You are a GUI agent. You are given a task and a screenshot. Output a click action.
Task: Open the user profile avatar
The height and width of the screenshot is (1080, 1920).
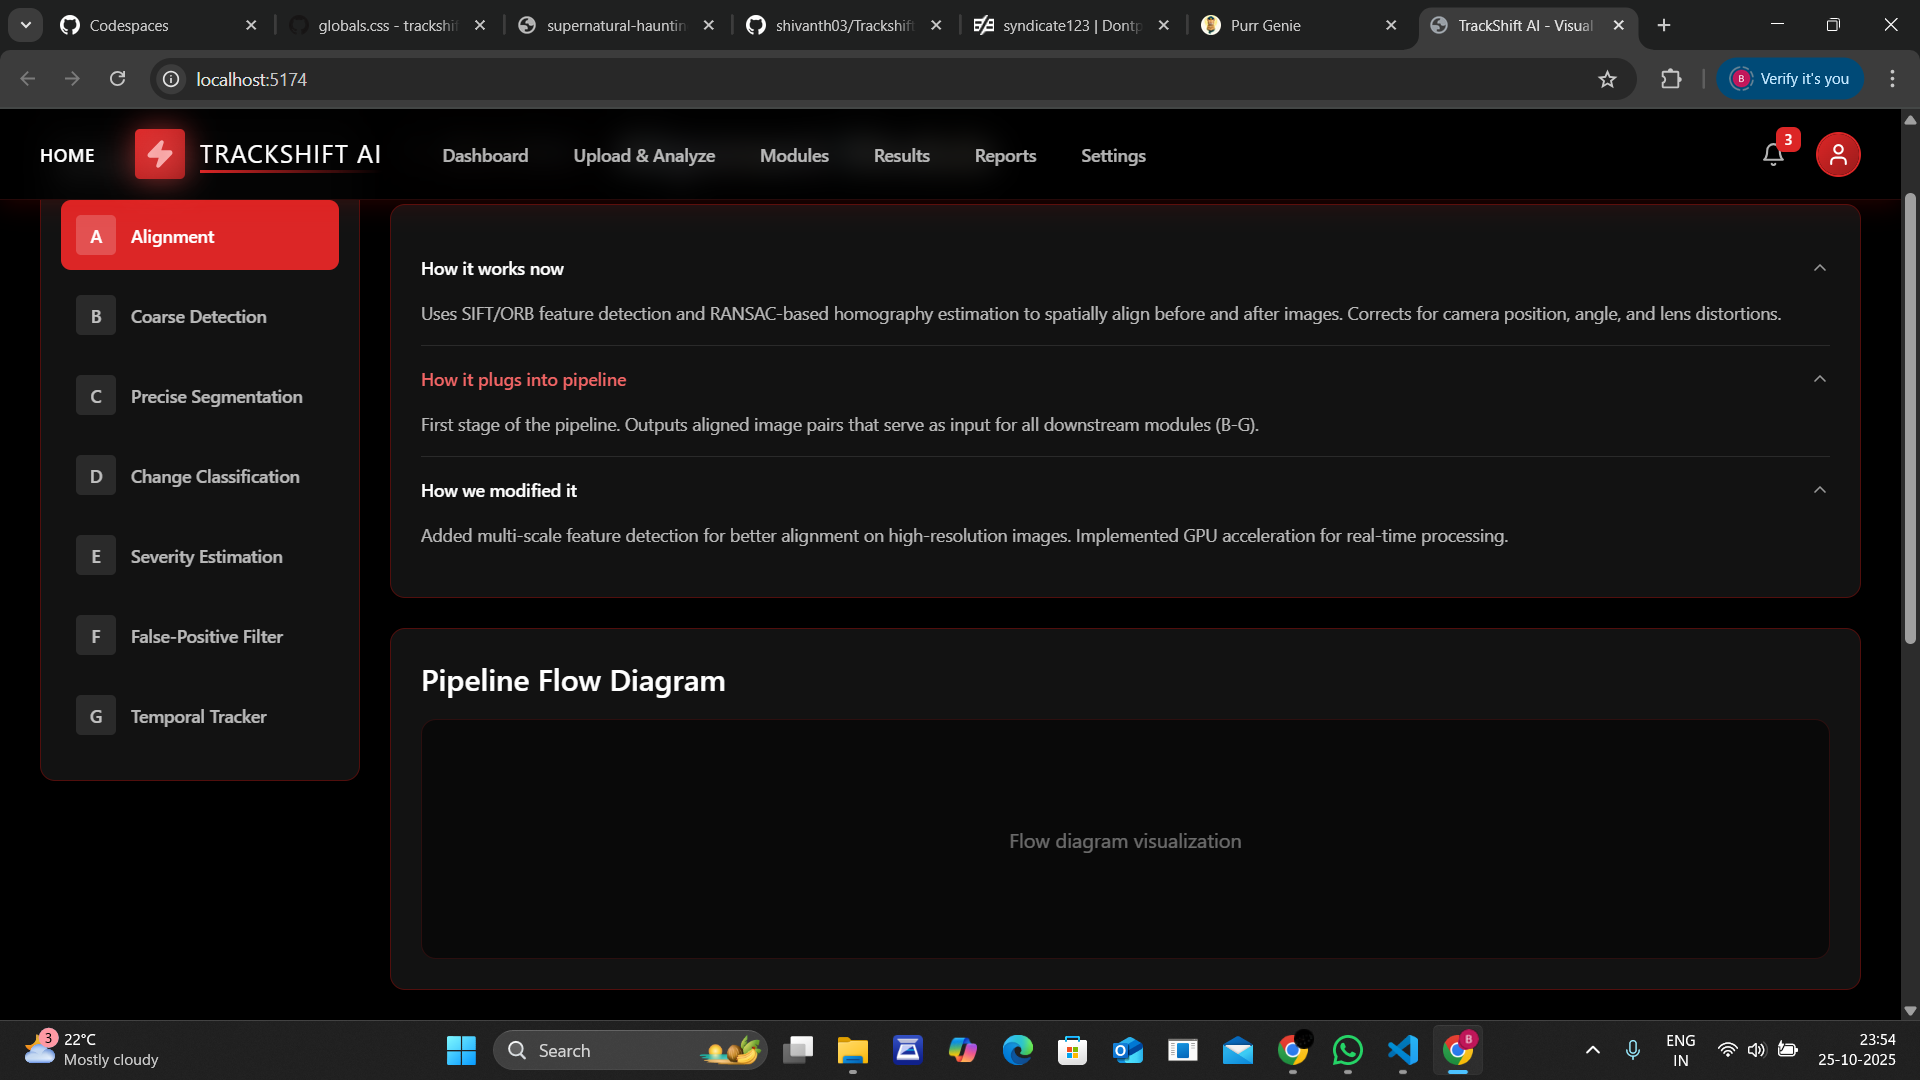(x=1838, y=155)
